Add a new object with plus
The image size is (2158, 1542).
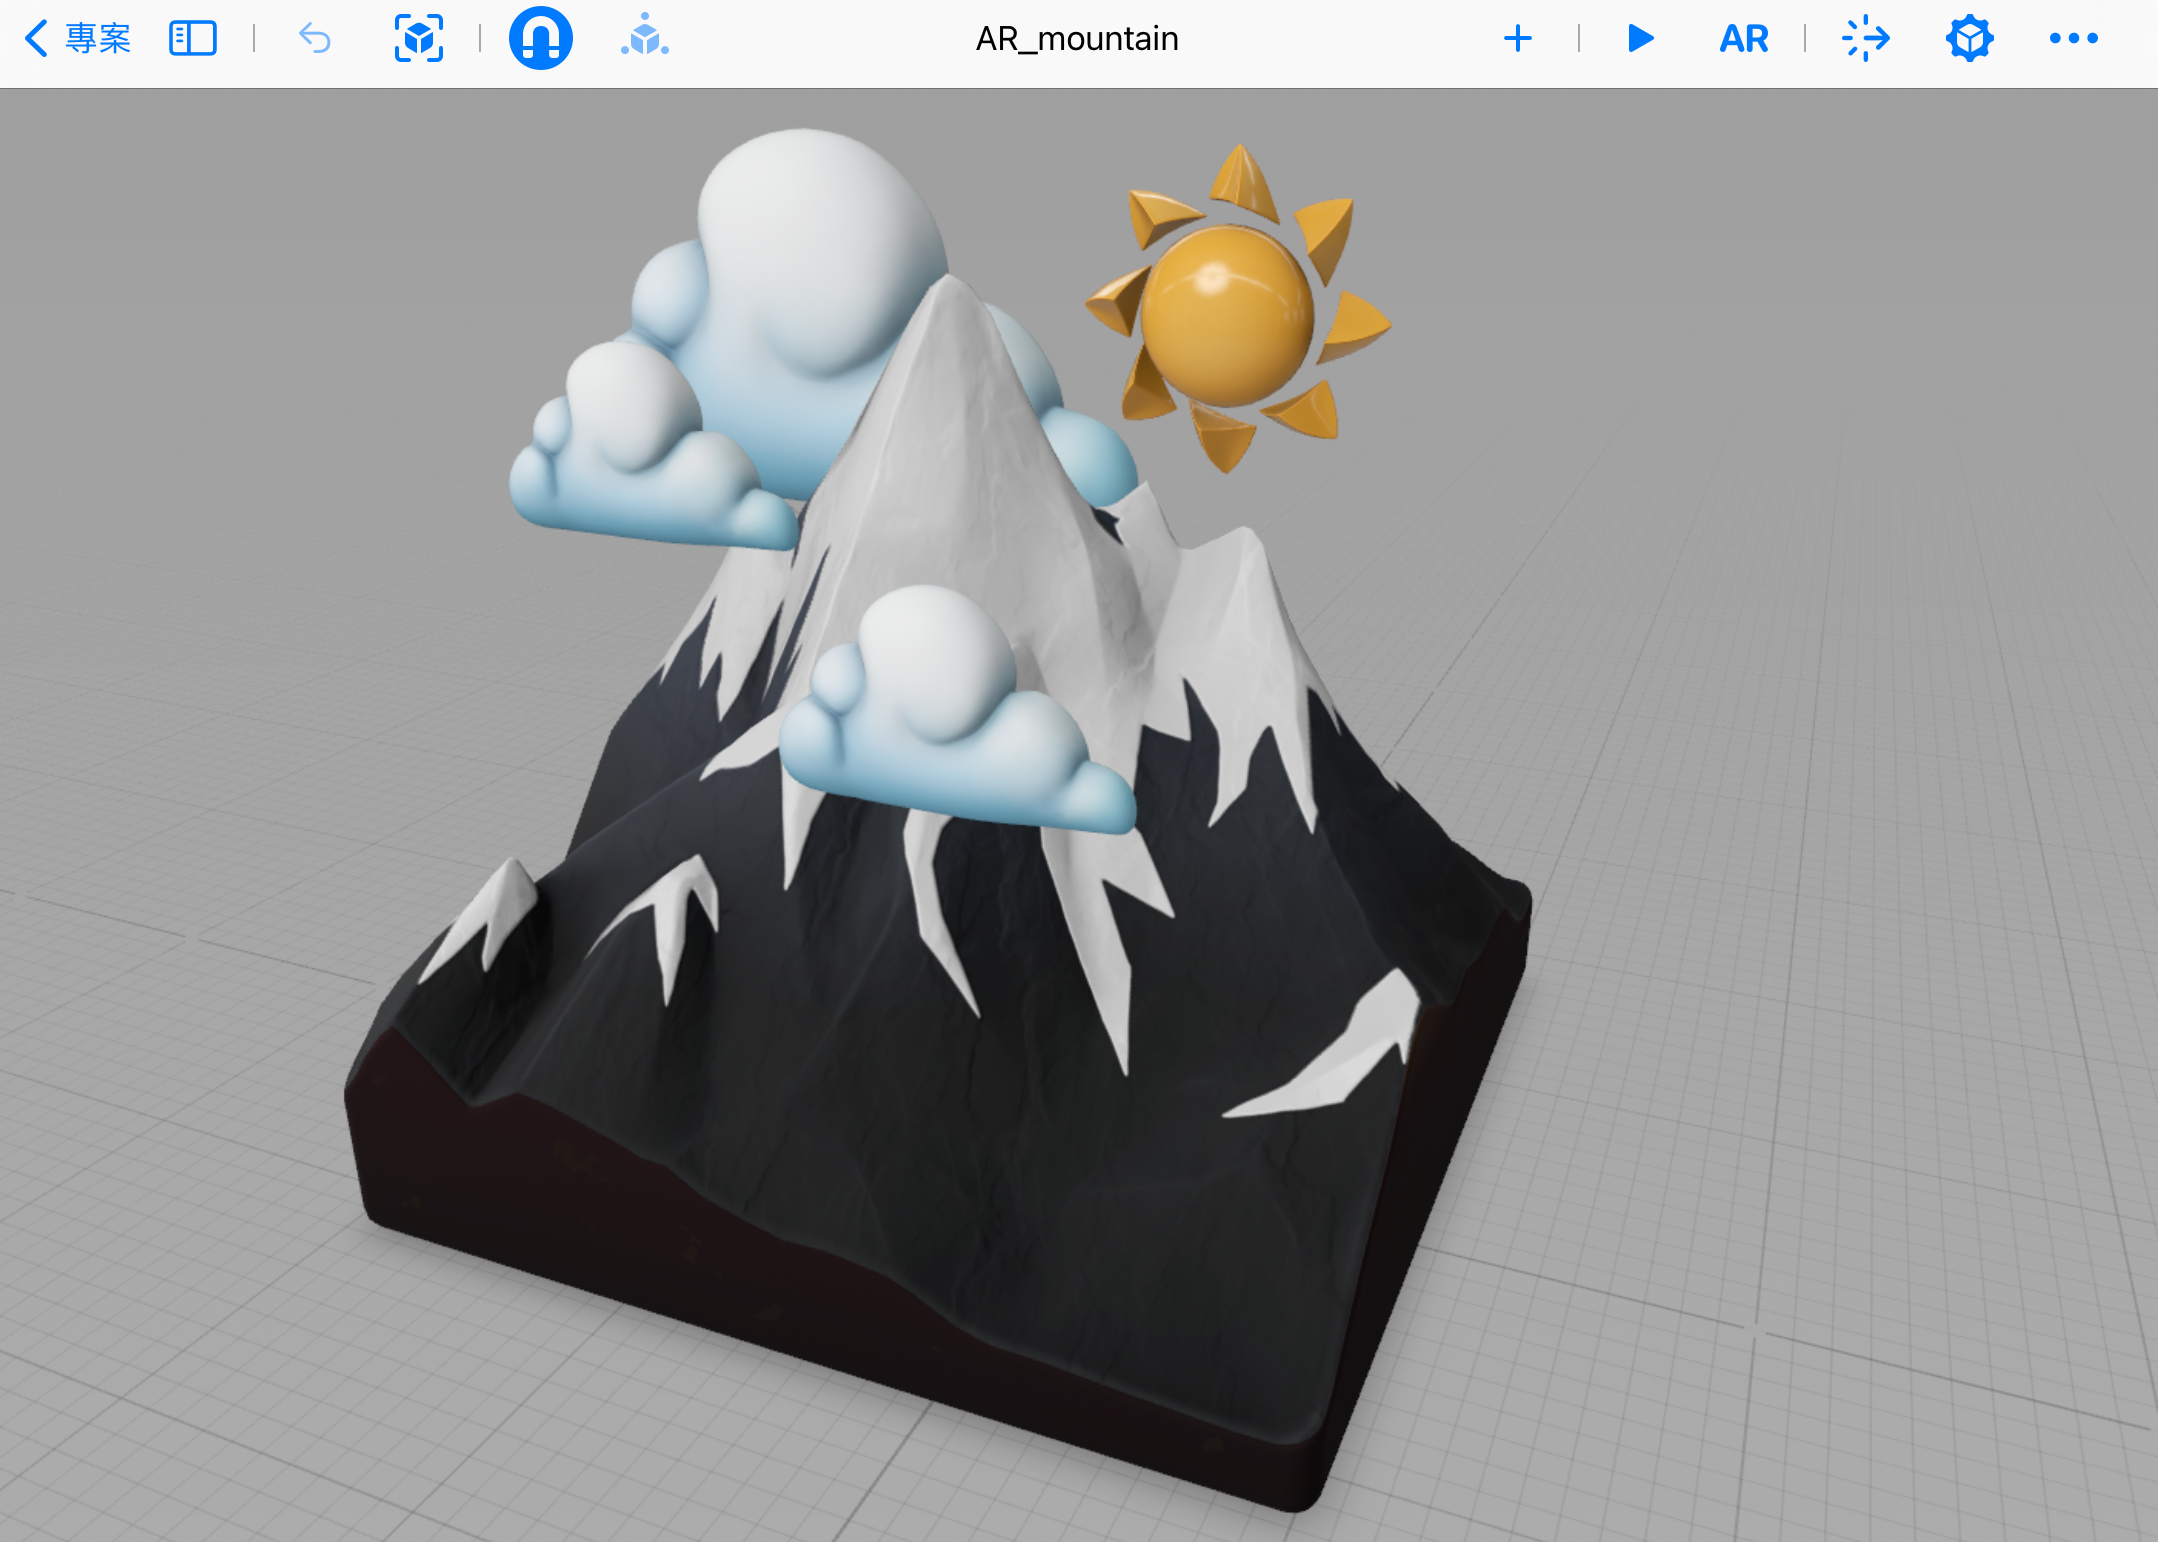tap(1517, 39)
